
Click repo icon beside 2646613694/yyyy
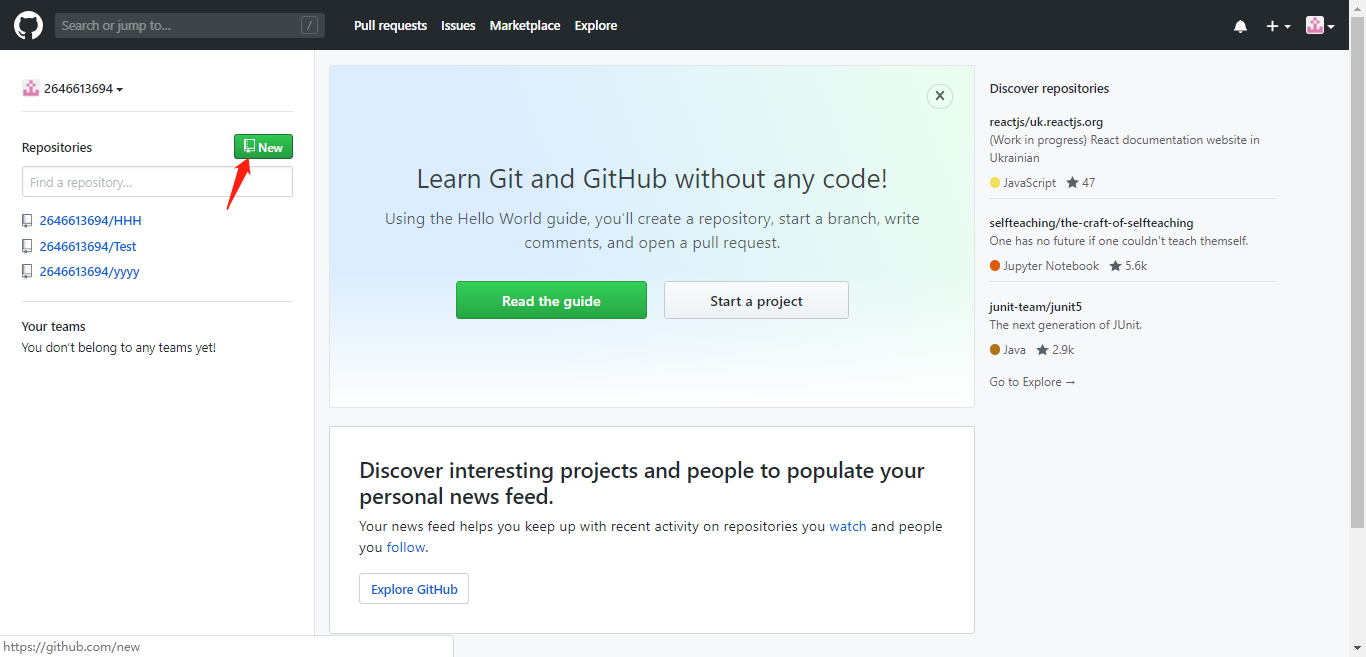coord(27,271)
